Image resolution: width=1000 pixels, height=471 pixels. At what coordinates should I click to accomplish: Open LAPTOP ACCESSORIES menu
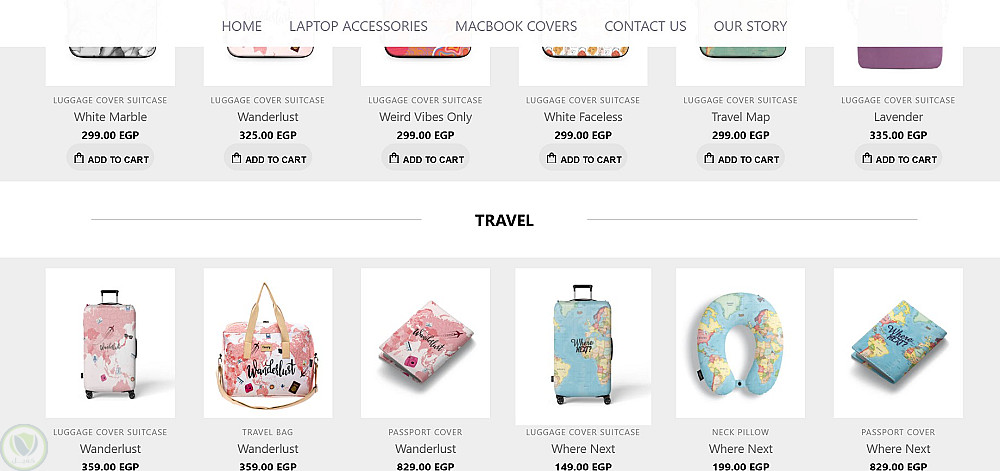(358, 26)
